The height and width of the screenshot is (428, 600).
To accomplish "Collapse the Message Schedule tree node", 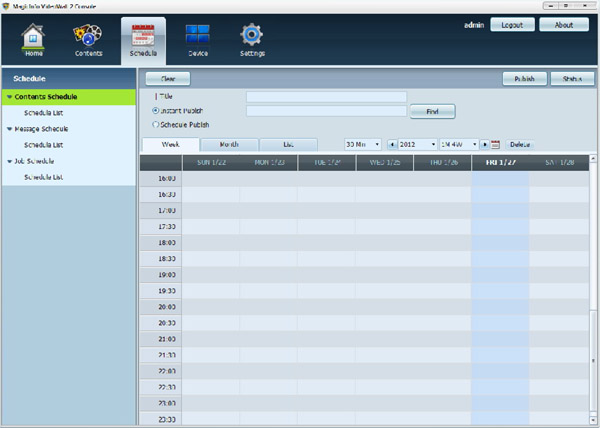I will [8, 129].
